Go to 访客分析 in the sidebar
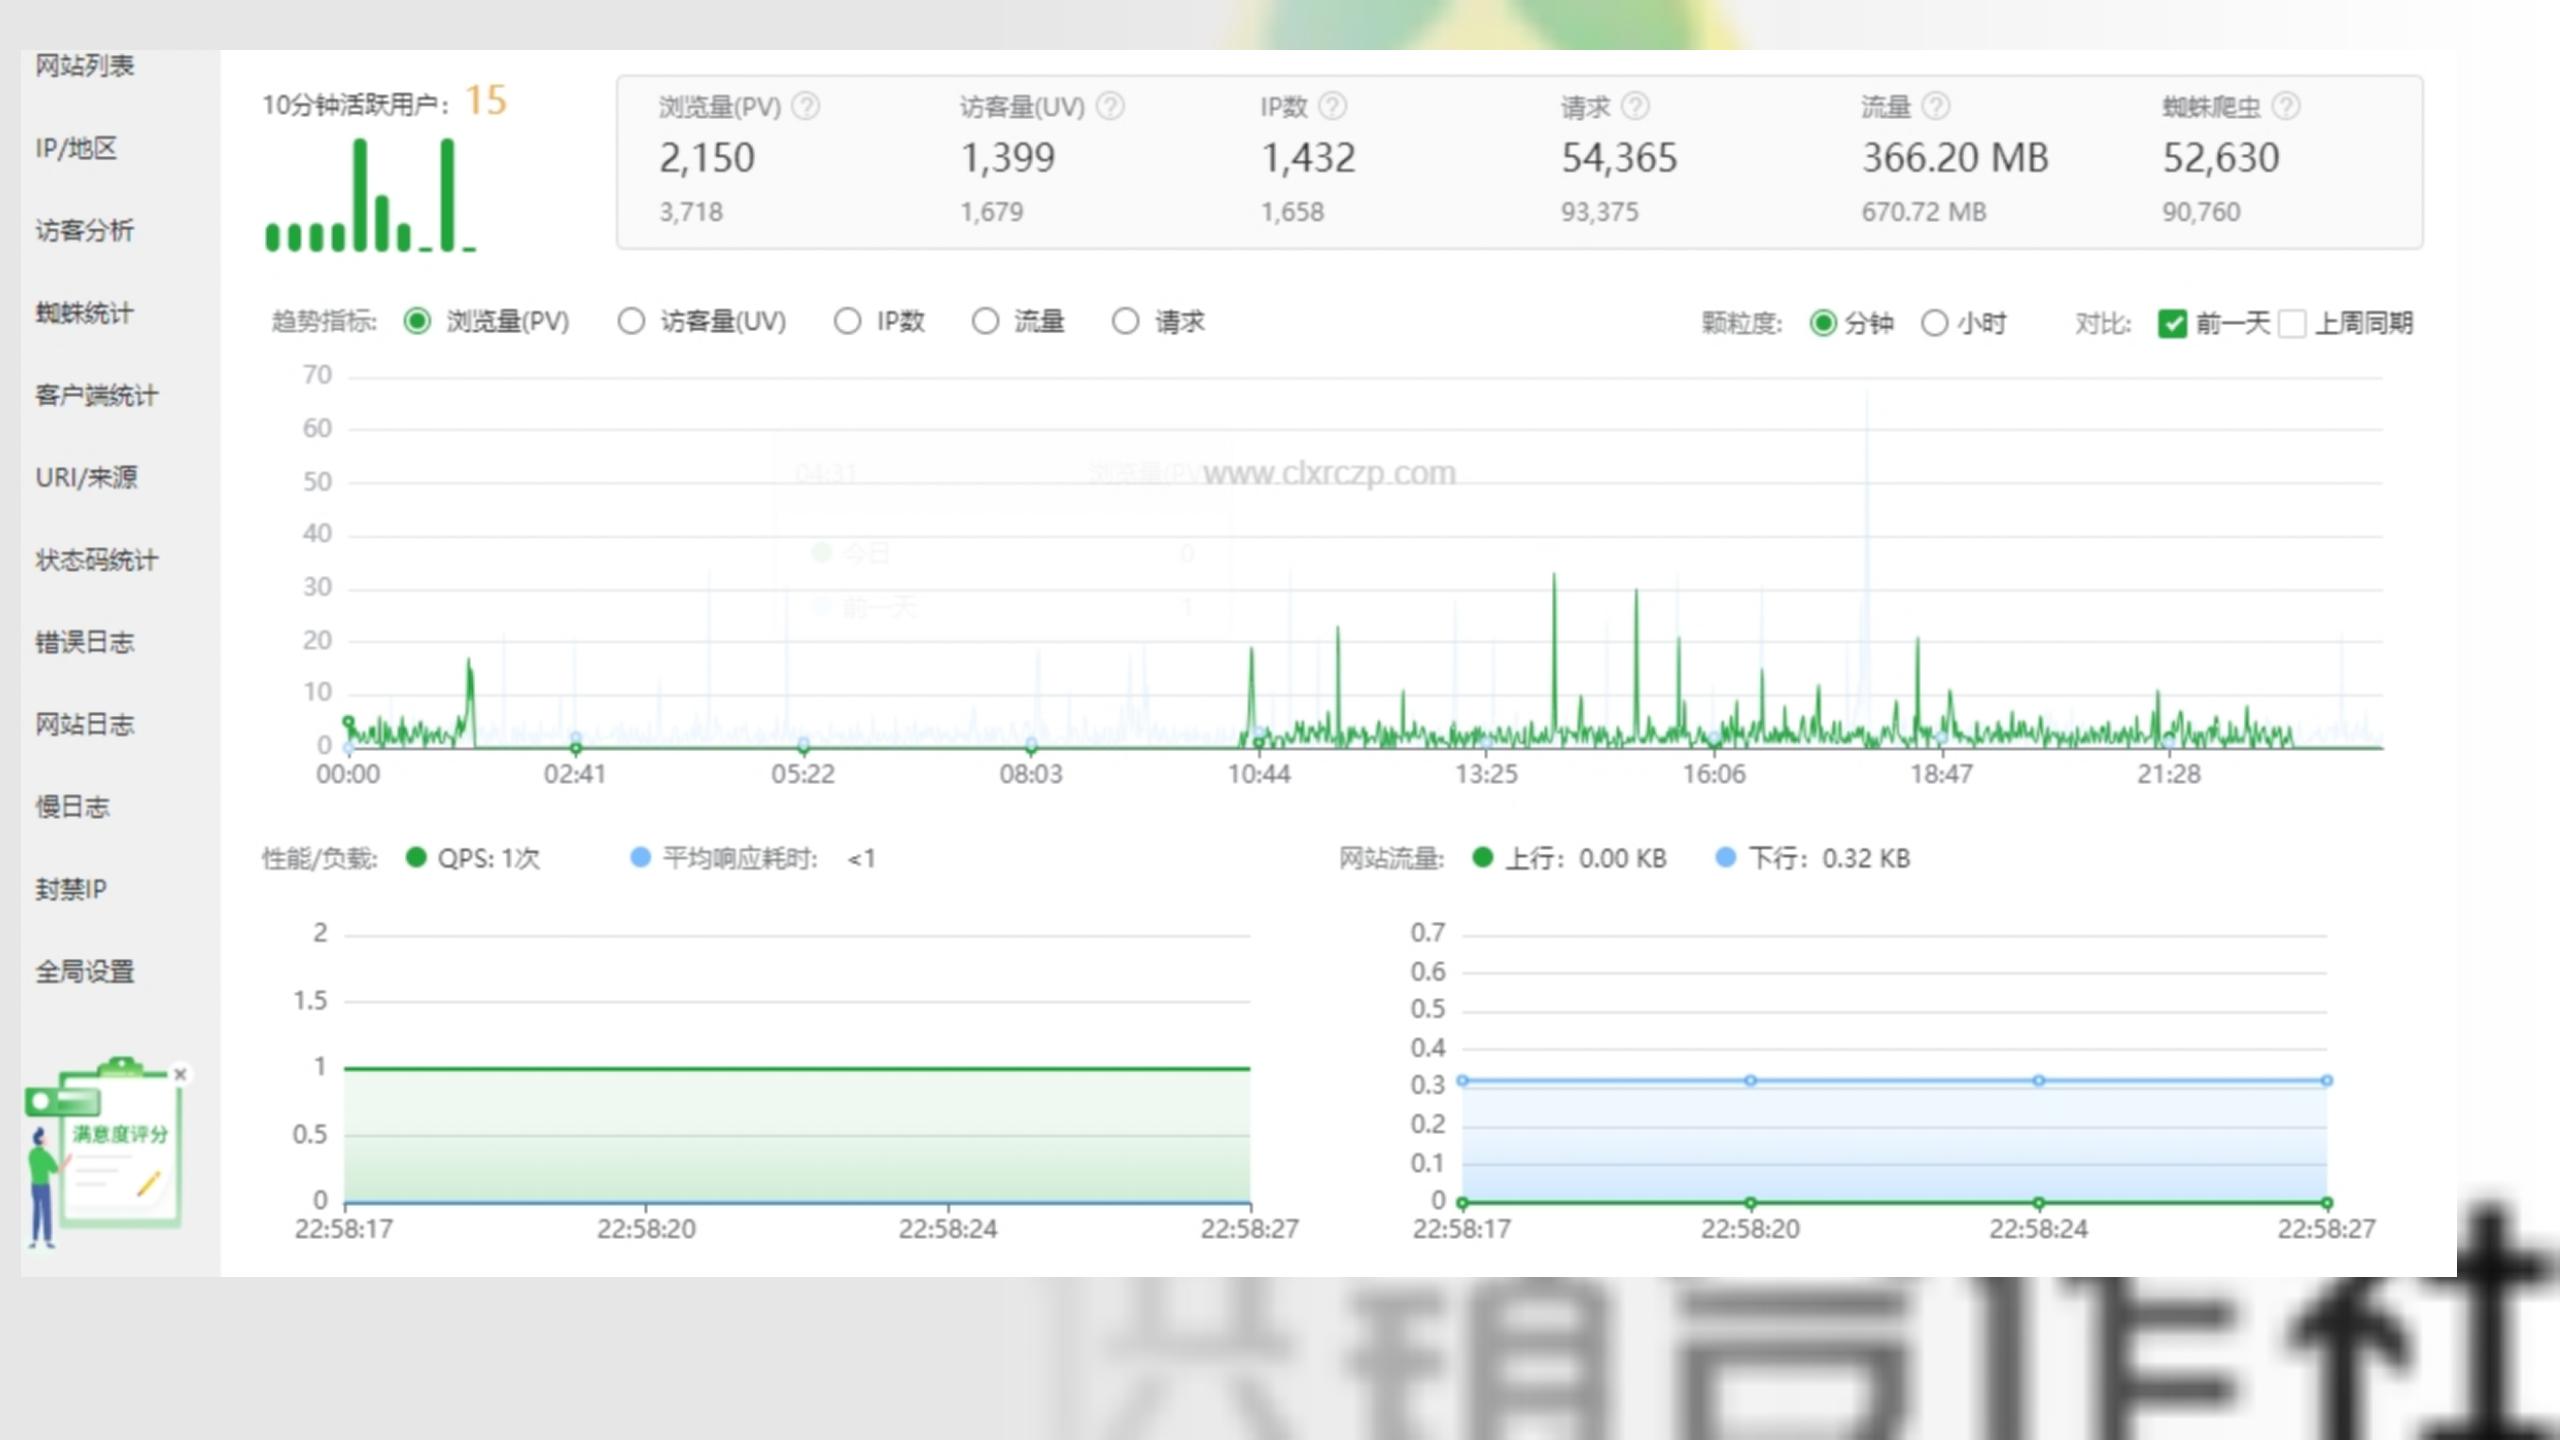 [85, 231]
